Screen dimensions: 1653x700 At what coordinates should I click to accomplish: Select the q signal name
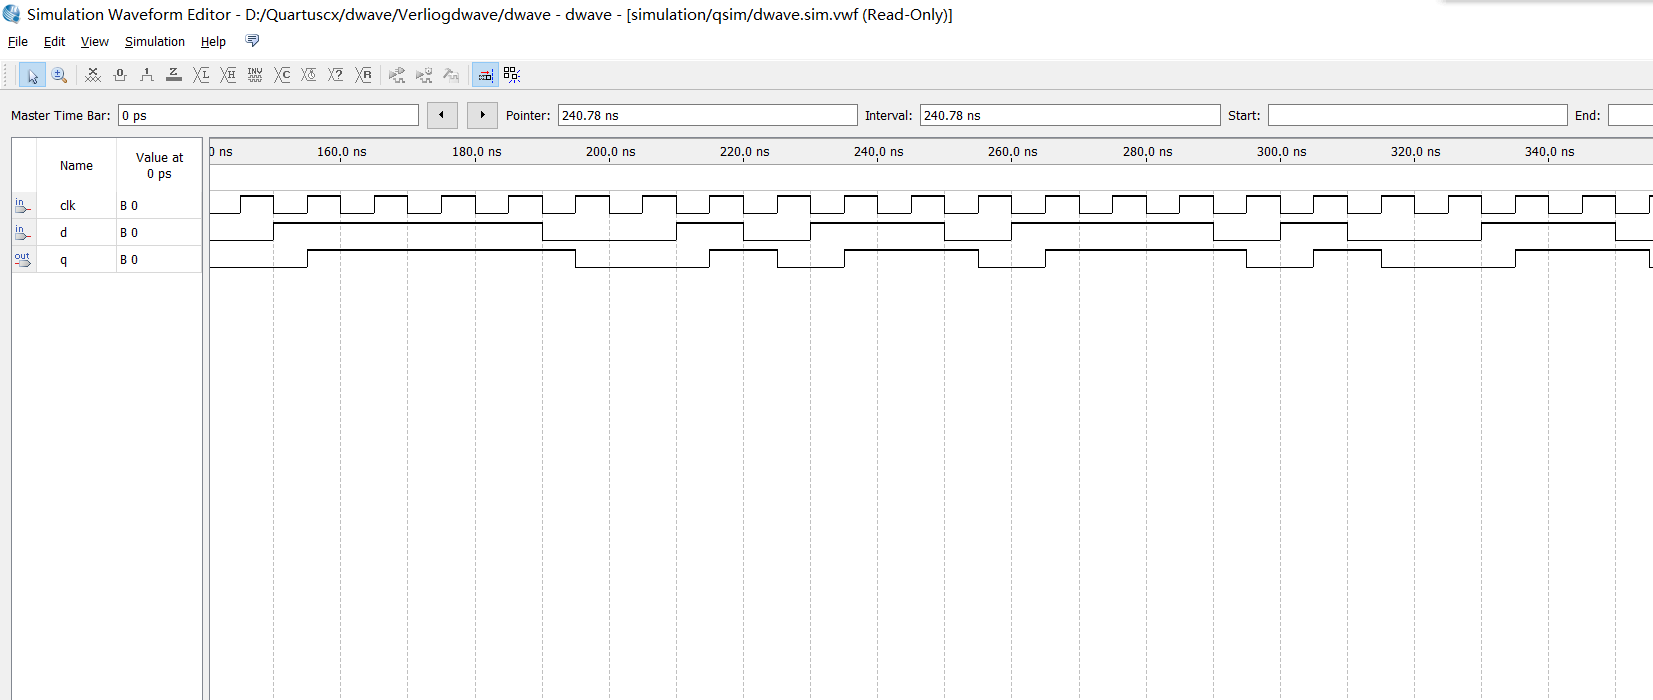(x=64, y=260)
